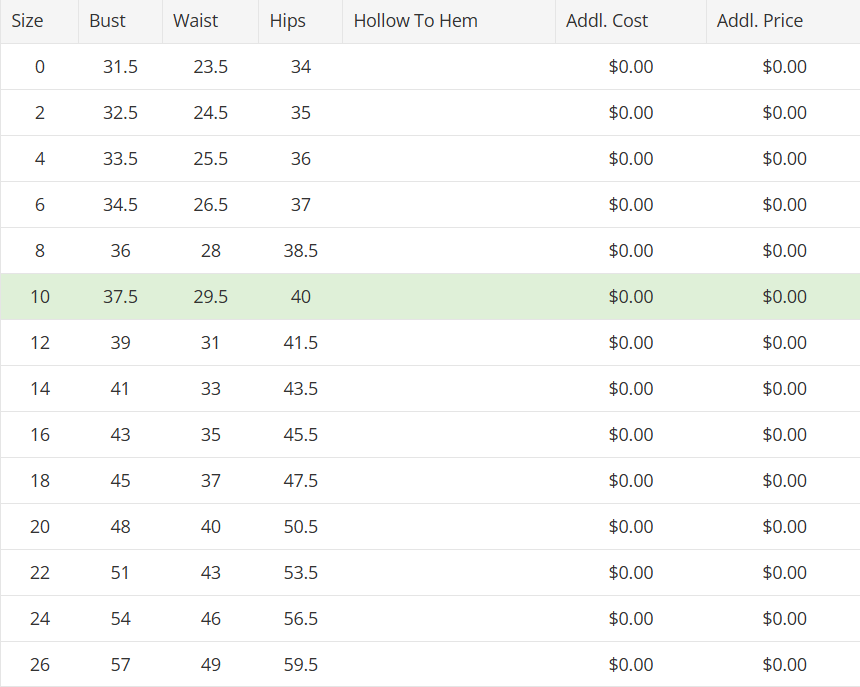Click Addl. Price cell for size 24
Screen dimensions: 860x687
pos(783,618)
